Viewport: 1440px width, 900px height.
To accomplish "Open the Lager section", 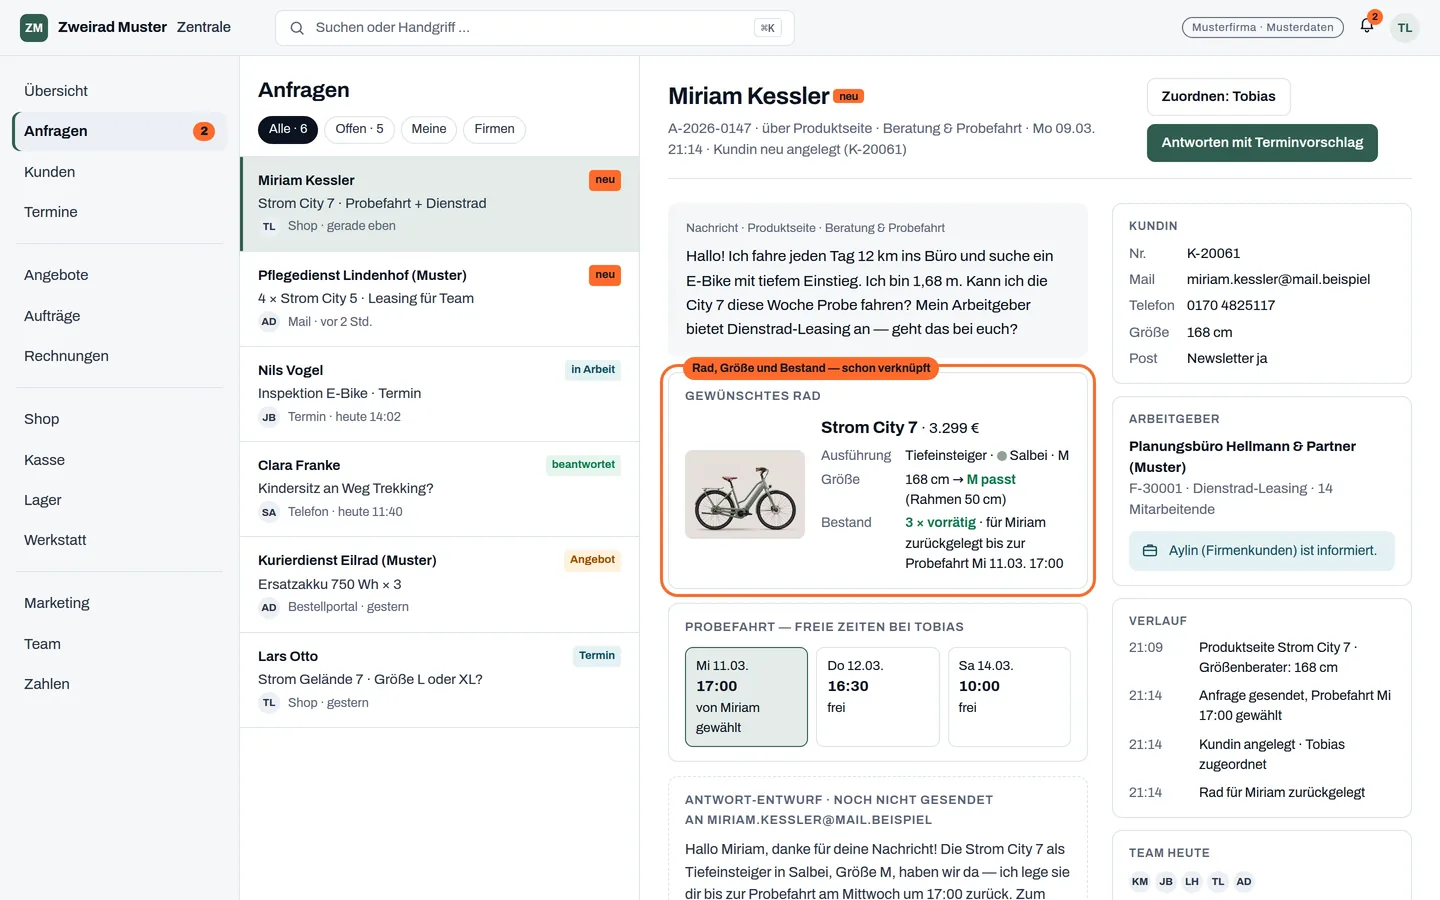I will pos(120,500).
